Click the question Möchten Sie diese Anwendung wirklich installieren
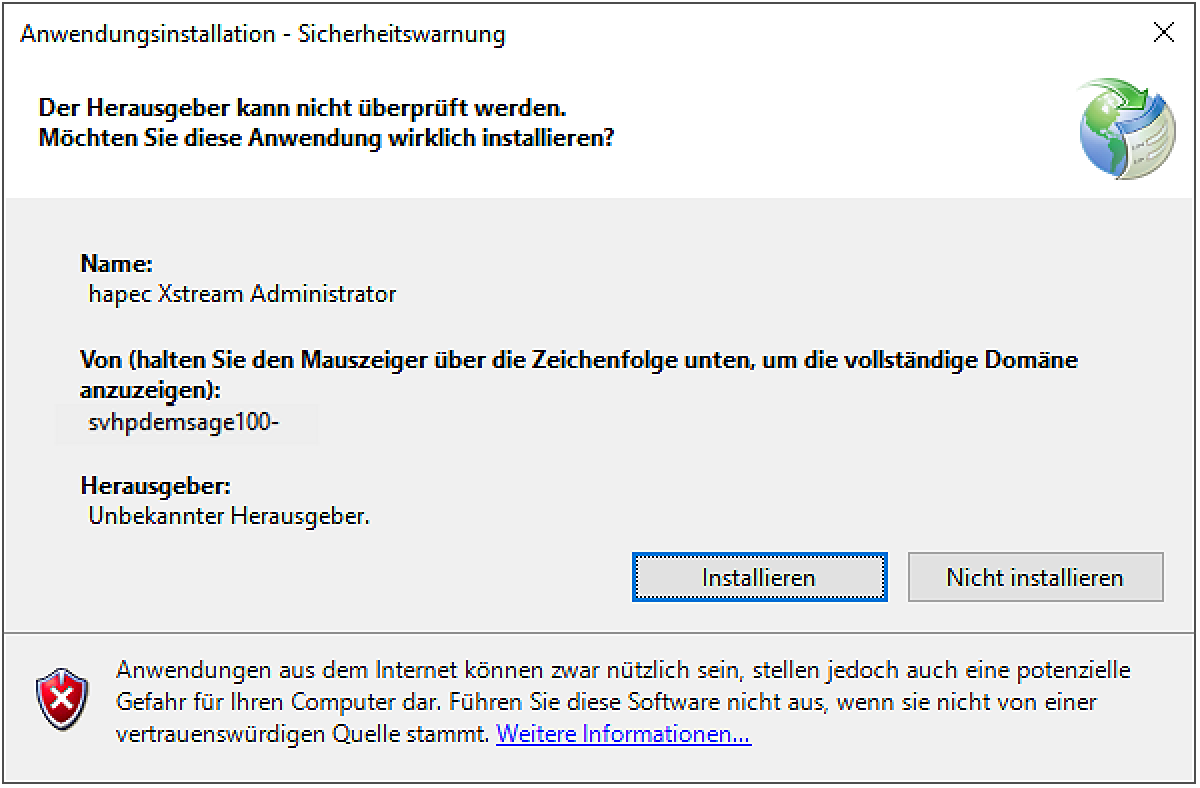 pyautogui.click(x=326, y=138)
